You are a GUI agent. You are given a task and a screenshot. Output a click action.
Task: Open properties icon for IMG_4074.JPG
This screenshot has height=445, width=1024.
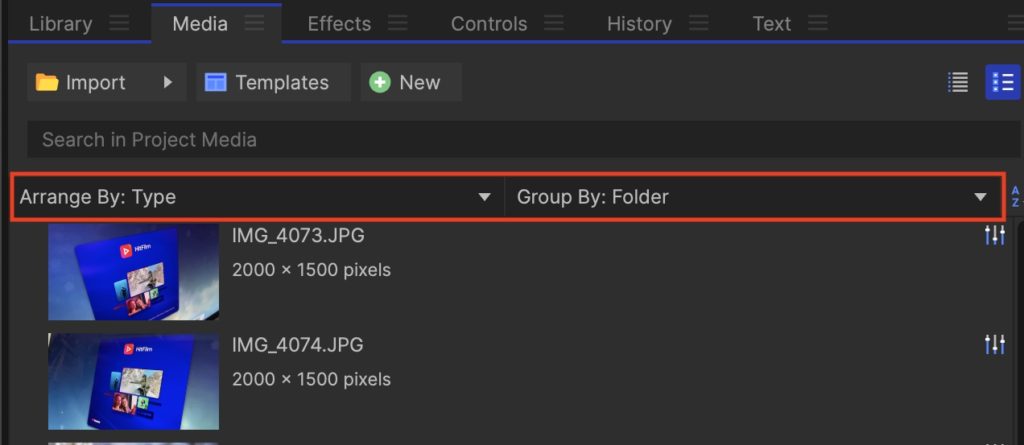994,345
